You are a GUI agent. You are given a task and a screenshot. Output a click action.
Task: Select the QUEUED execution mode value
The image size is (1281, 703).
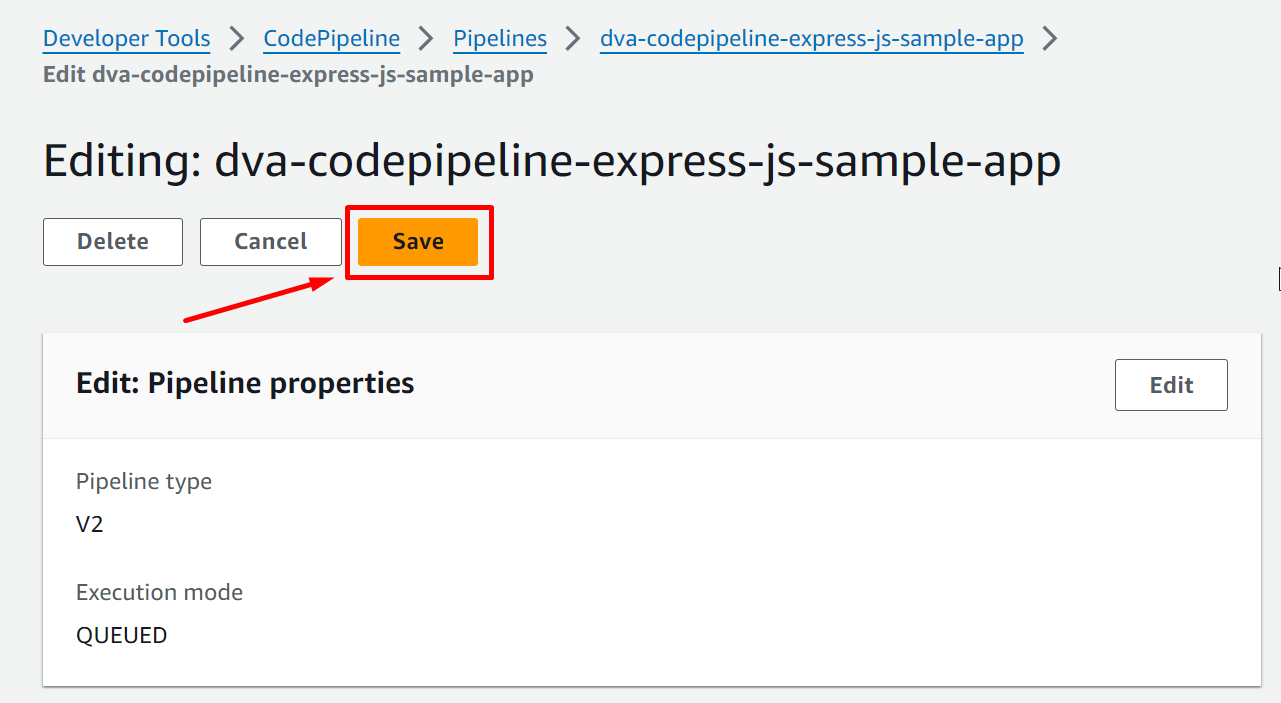tap(121, 635)
